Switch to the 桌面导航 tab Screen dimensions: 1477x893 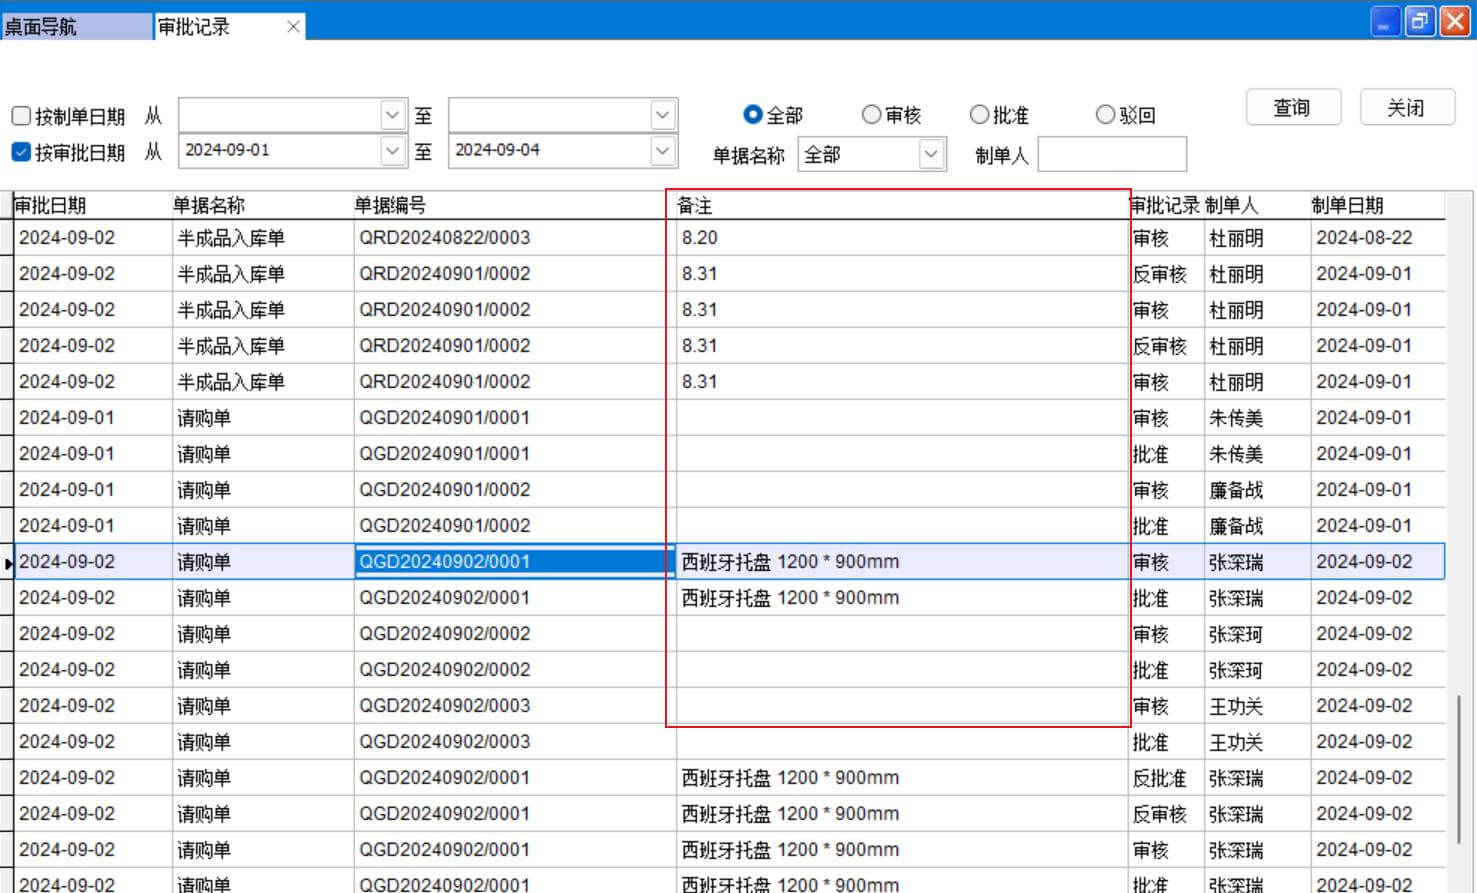75,27
